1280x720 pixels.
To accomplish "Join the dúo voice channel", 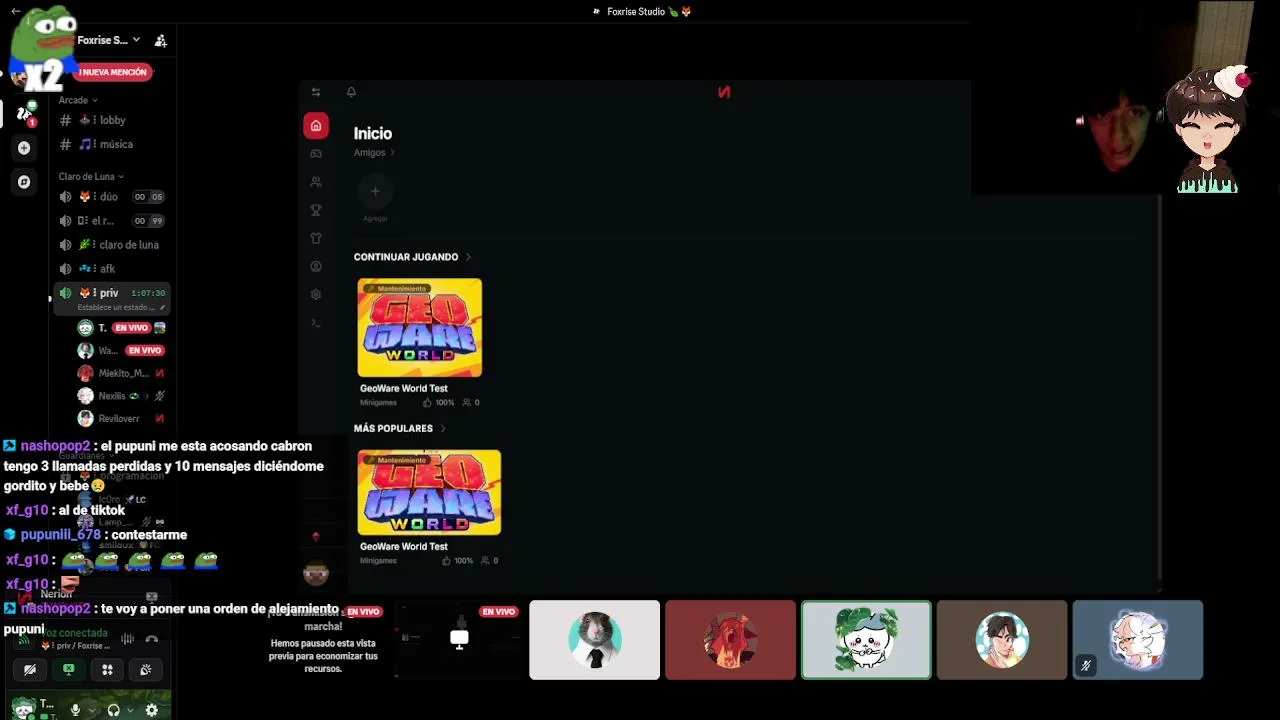I will (x=110, y=197).
